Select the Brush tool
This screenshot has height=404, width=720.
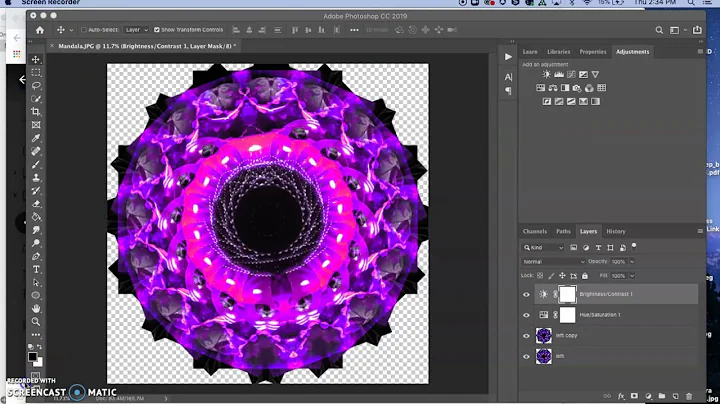tap(36, 164)
